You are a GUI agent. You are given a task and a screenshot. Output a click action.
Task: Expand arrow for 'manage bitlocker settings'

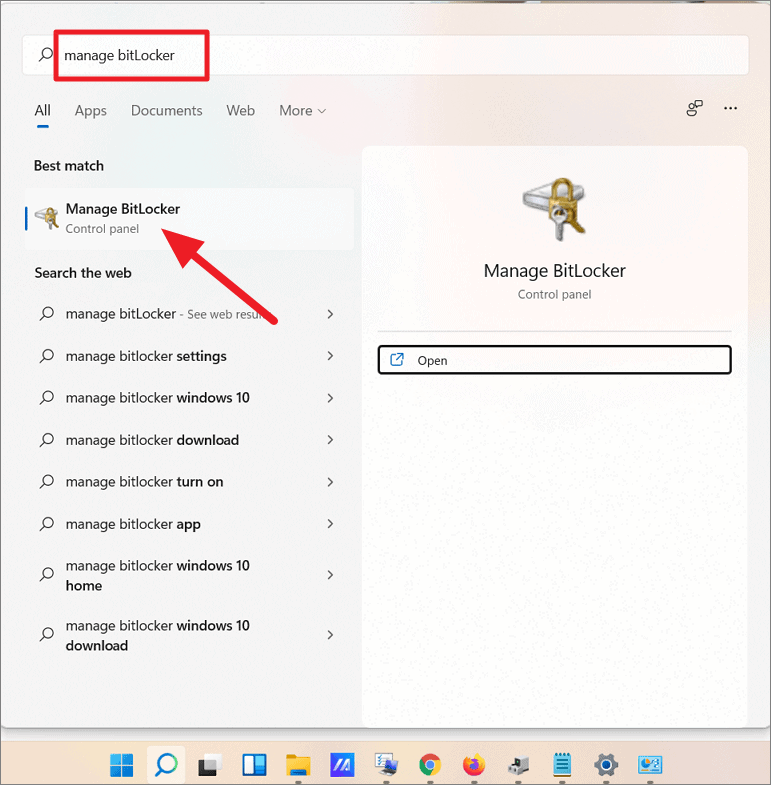coord(330,356)
